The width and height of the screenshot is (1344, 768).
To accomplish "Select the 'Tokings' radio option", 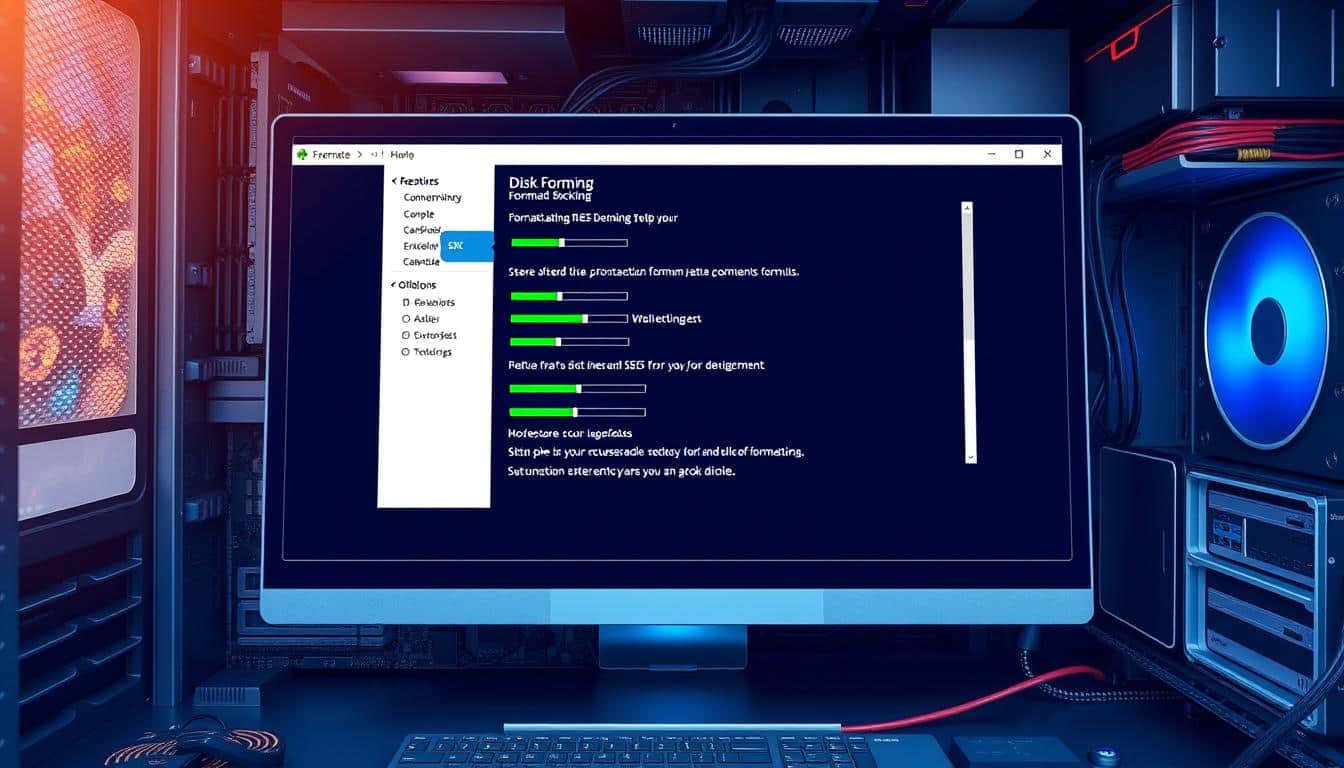I will pos(405,352).
